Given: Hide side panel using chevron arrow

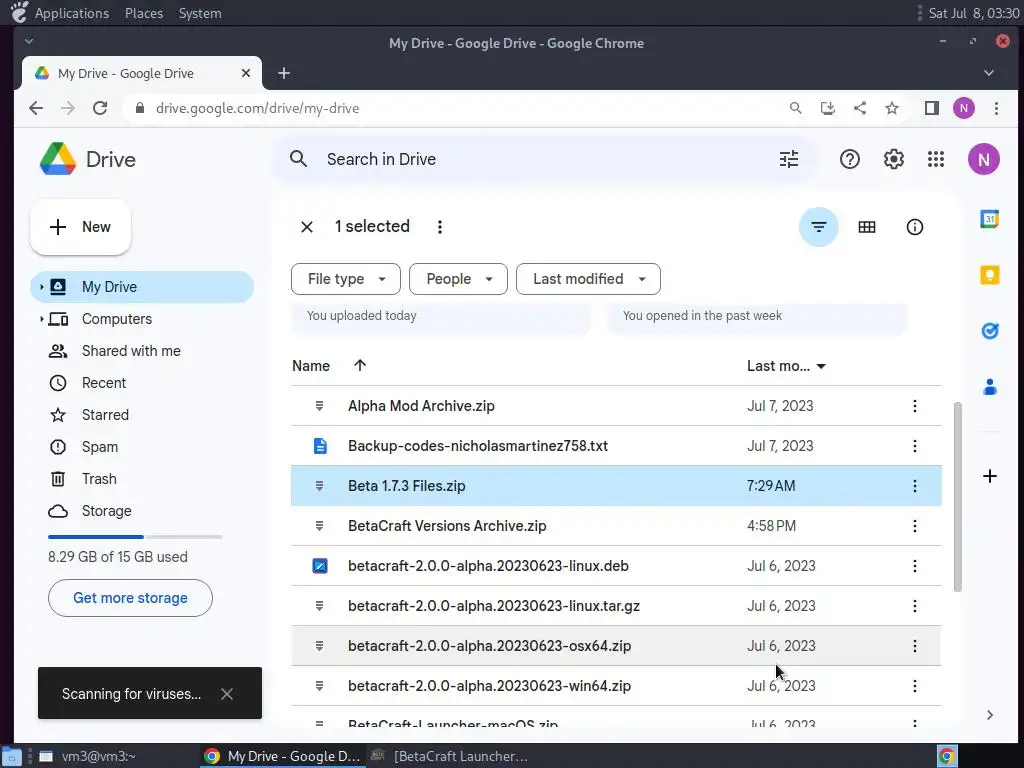Looking at the screenshot, I should (989, 715).
